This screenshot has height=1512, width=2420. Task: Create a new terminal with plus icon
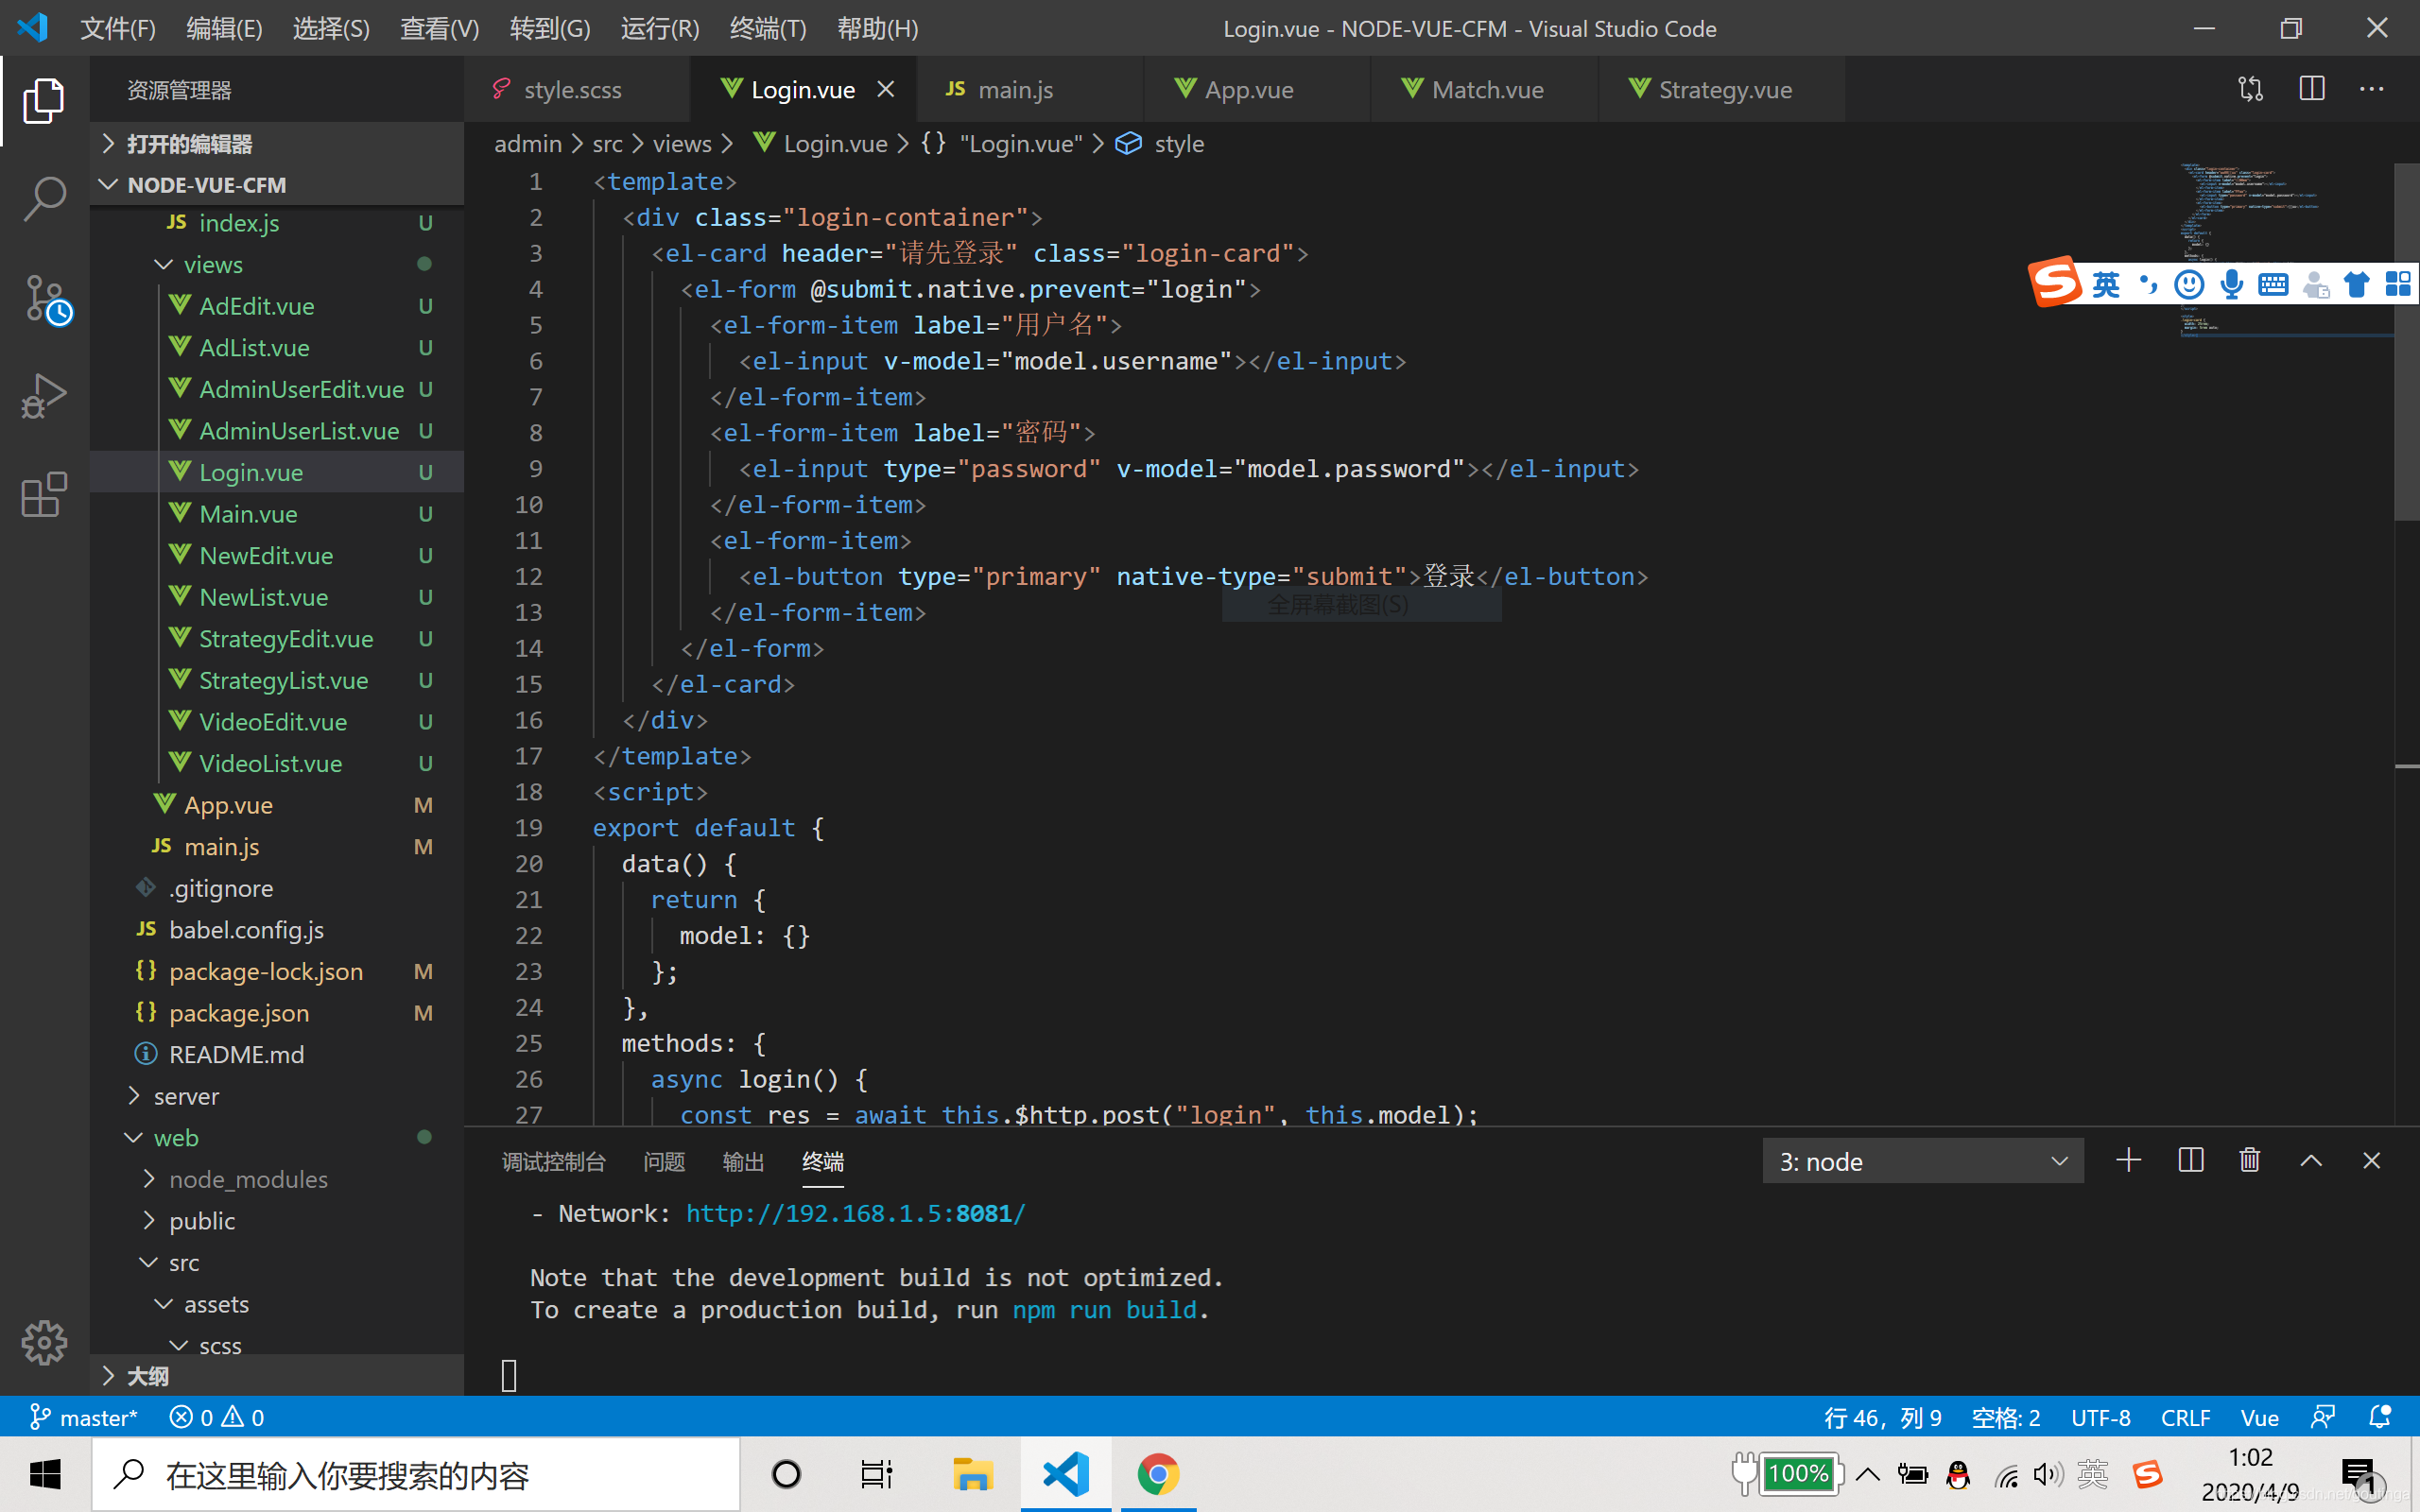2129,1160
